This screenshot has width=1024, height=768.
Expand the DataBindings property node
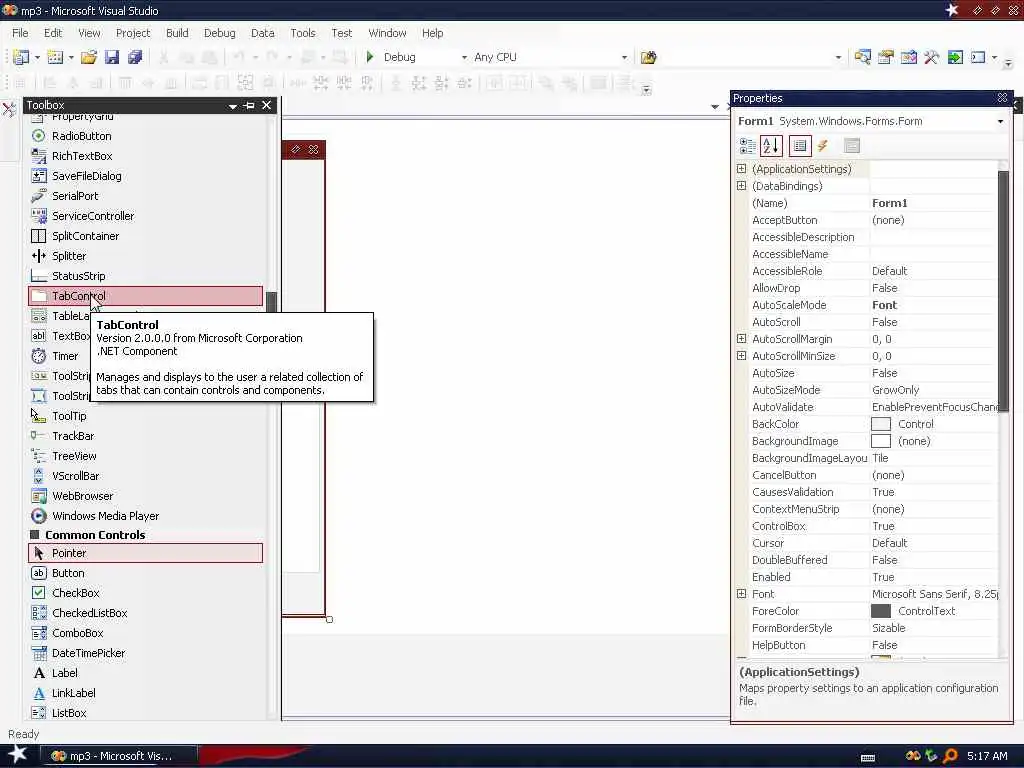point(741,185)
